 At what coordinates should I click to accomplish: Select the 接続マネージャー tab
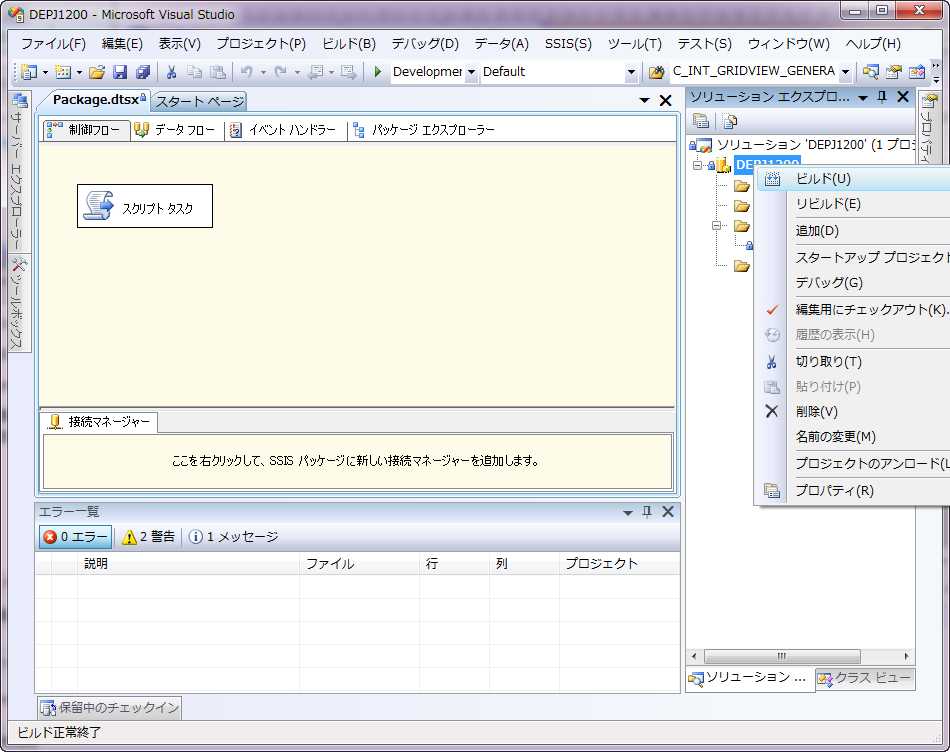(99, 422)
